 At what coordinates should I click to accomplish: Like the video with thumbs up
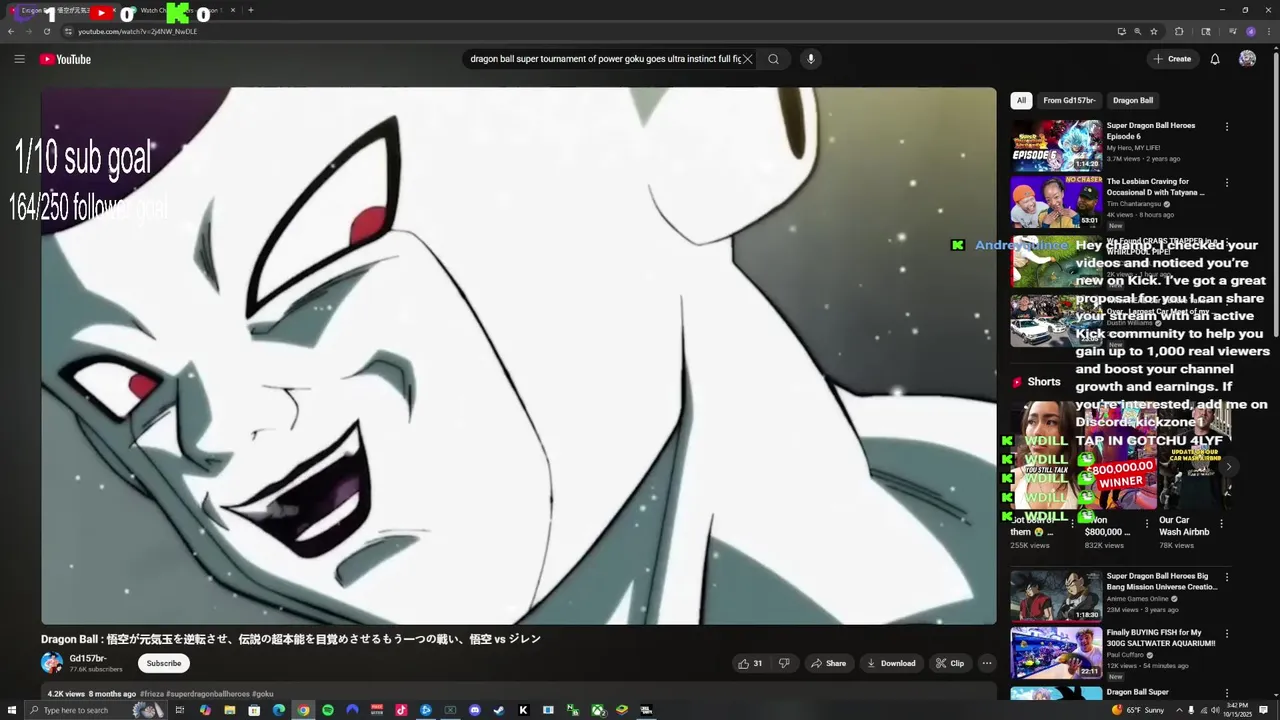point(750,663)
